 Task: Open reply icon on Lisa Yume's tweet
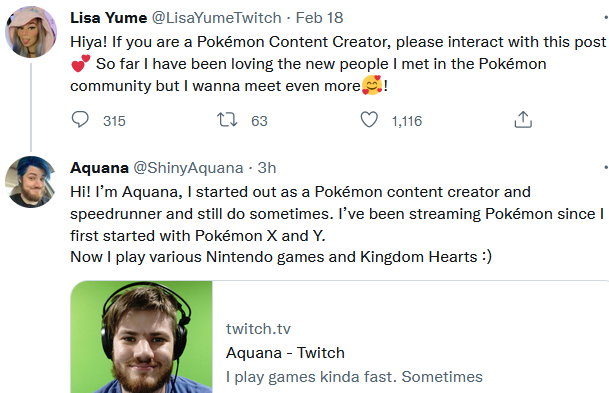pyautogui.click(x=80, y=120)
